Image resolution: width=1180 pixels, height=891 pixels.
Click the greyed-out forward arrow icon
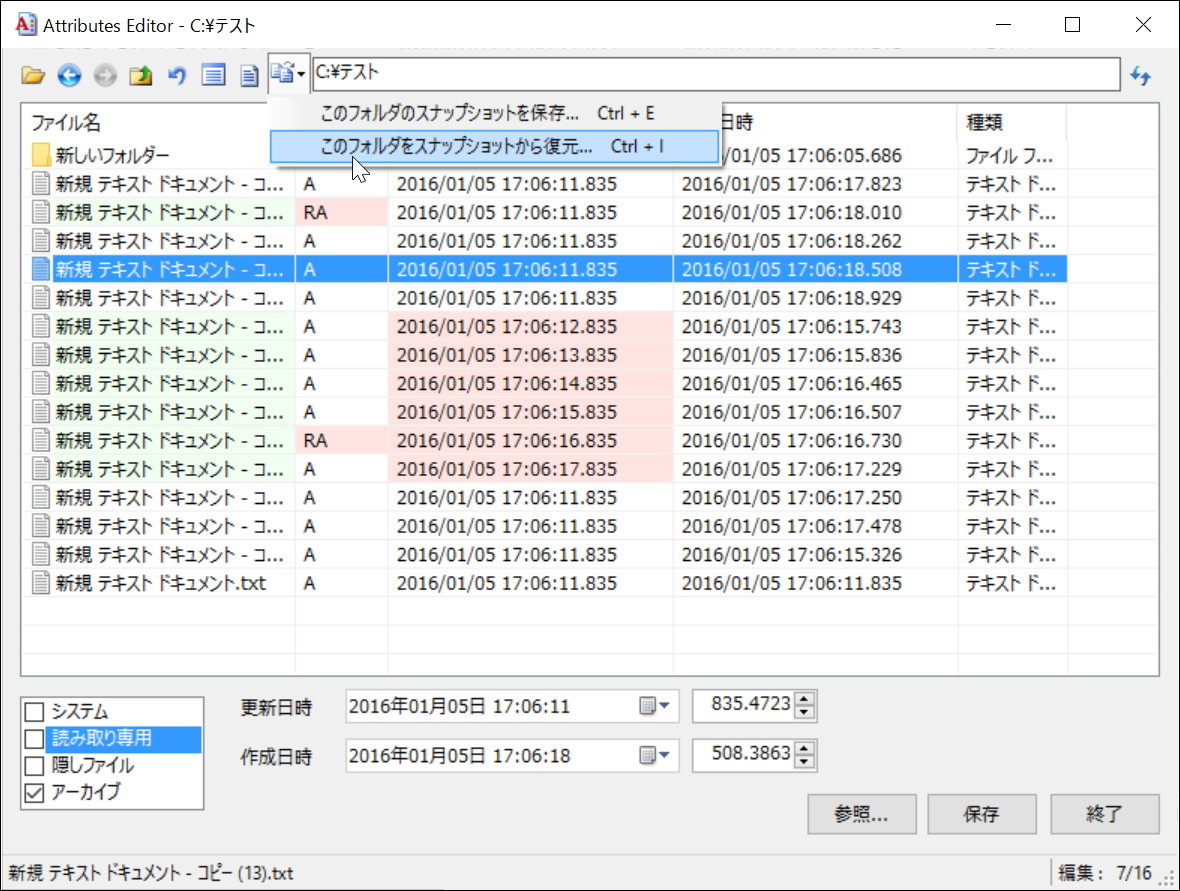tap(105, 75)
